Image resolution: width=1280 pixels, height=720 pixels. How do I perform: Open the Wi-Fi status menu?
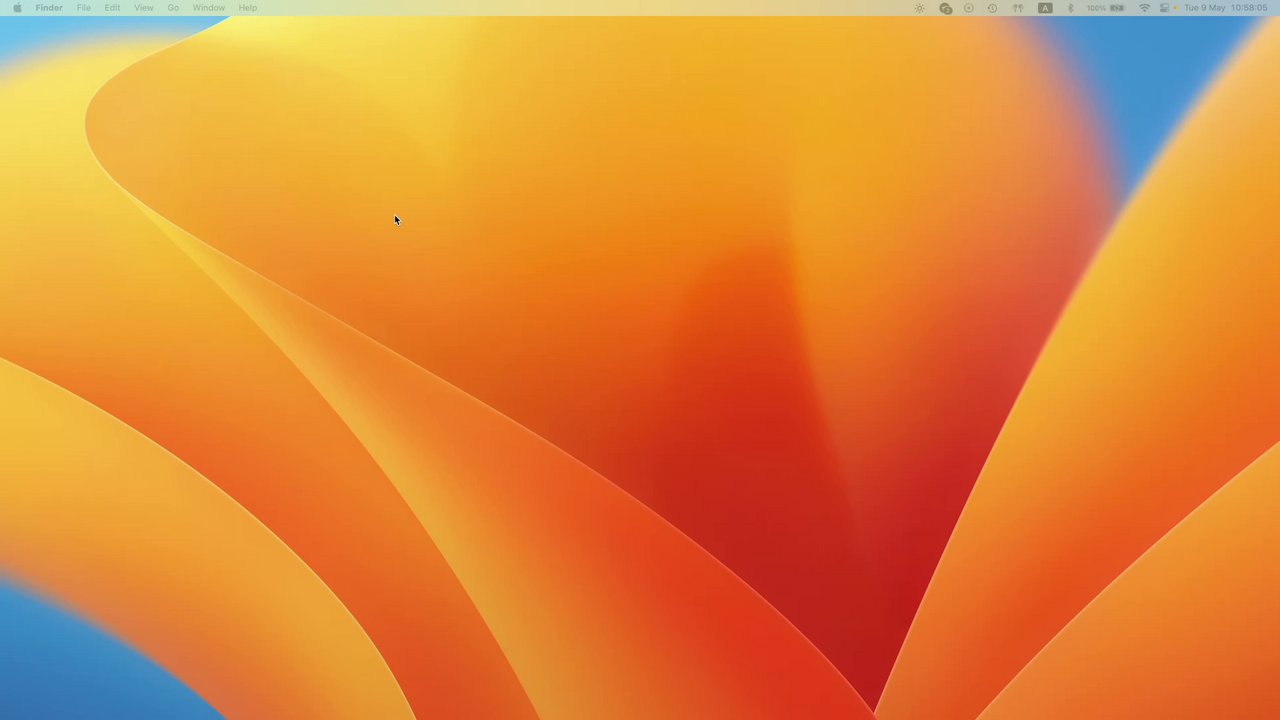click(1145, 8)
